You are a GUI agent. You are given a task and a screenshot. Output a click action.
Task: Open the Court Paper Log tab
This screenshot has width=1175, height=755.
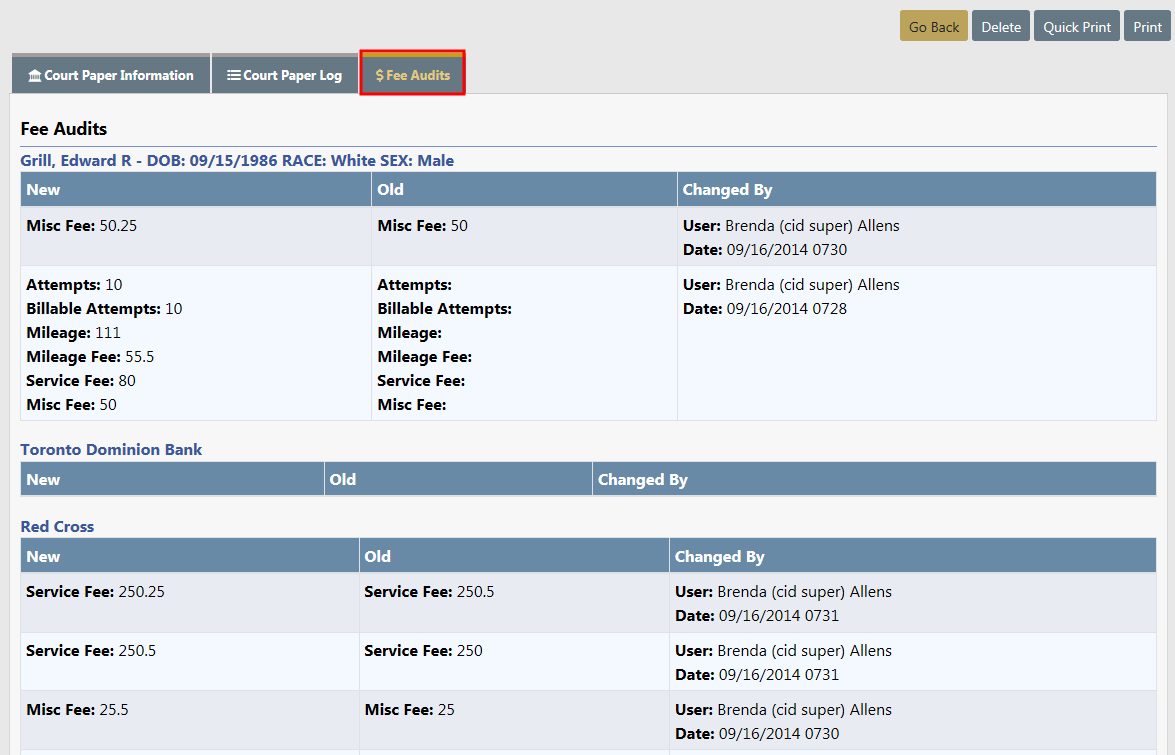285,75
